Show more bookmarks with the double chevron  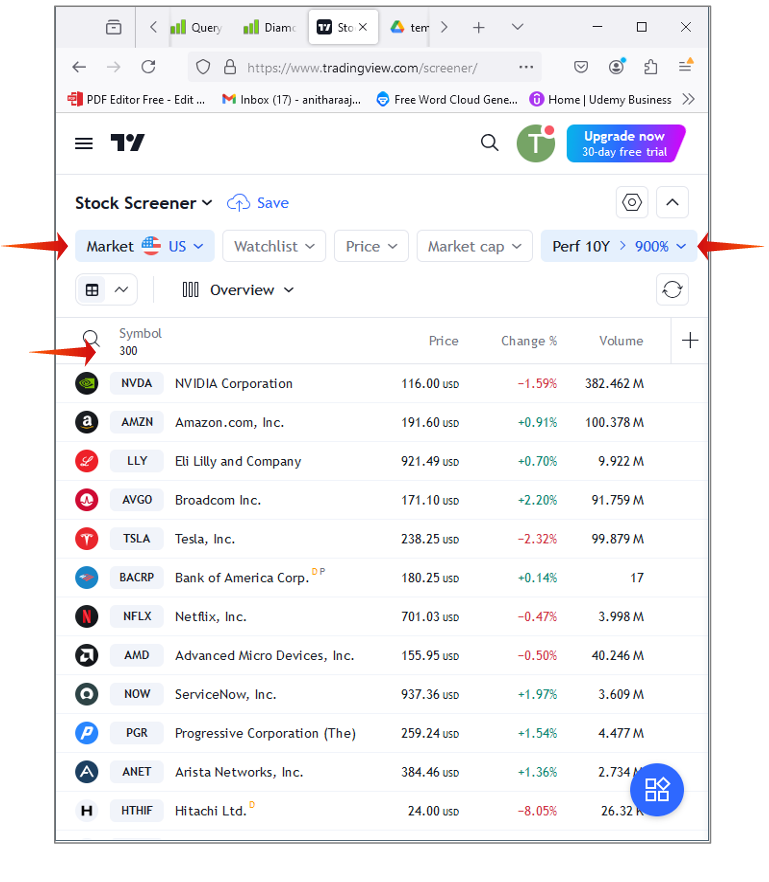point(688,100)
